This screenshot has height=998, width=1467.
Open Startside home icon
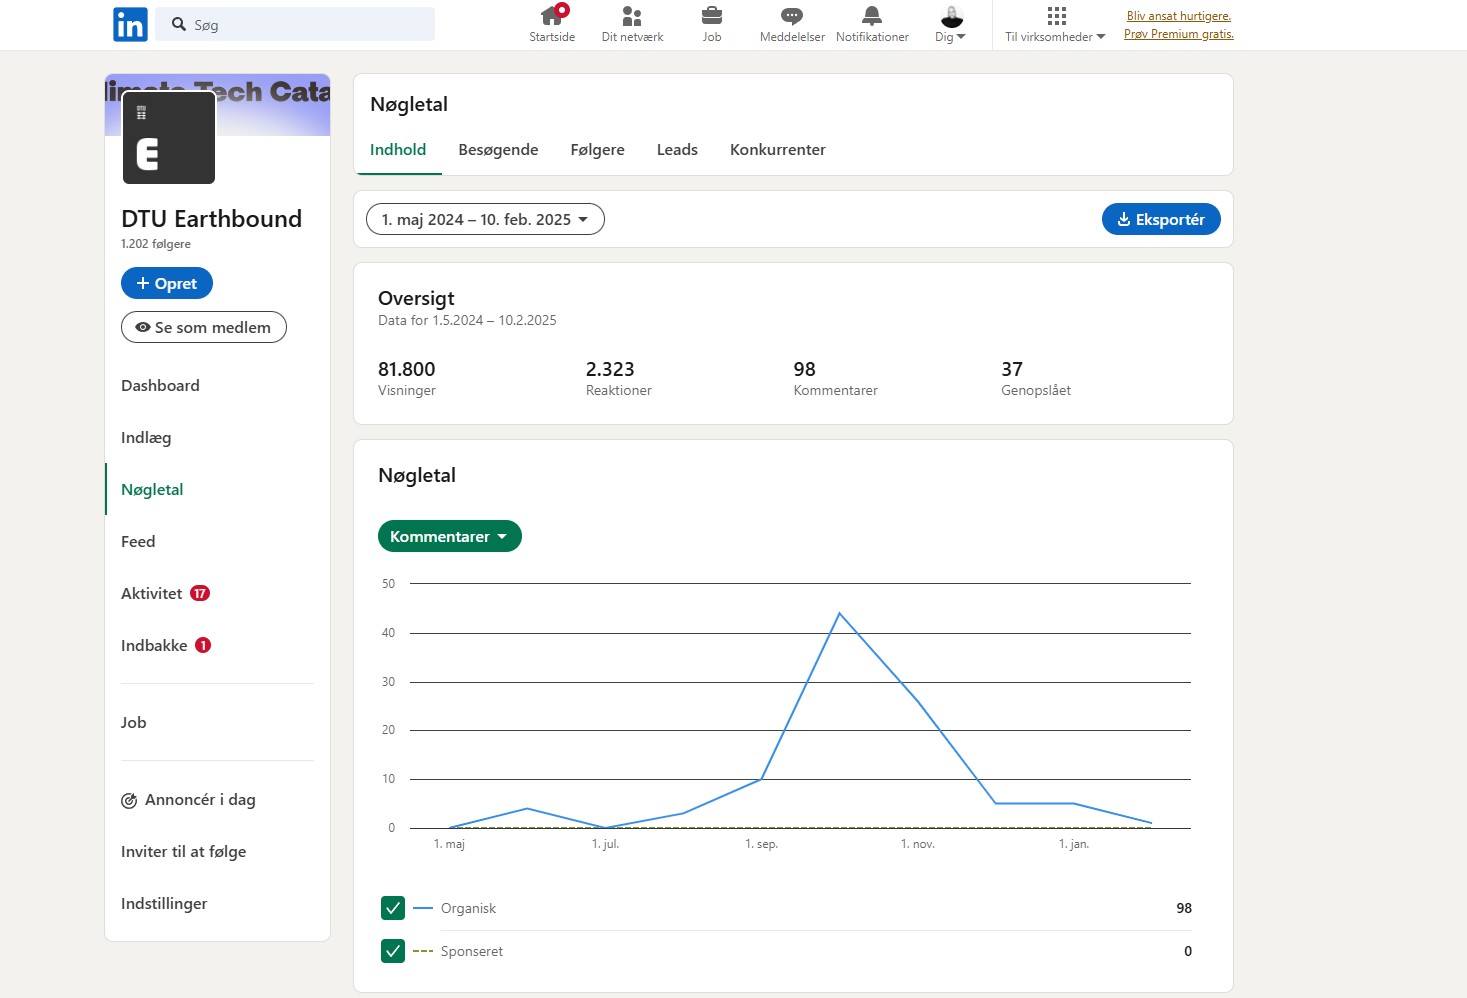(x=552, y=15)
